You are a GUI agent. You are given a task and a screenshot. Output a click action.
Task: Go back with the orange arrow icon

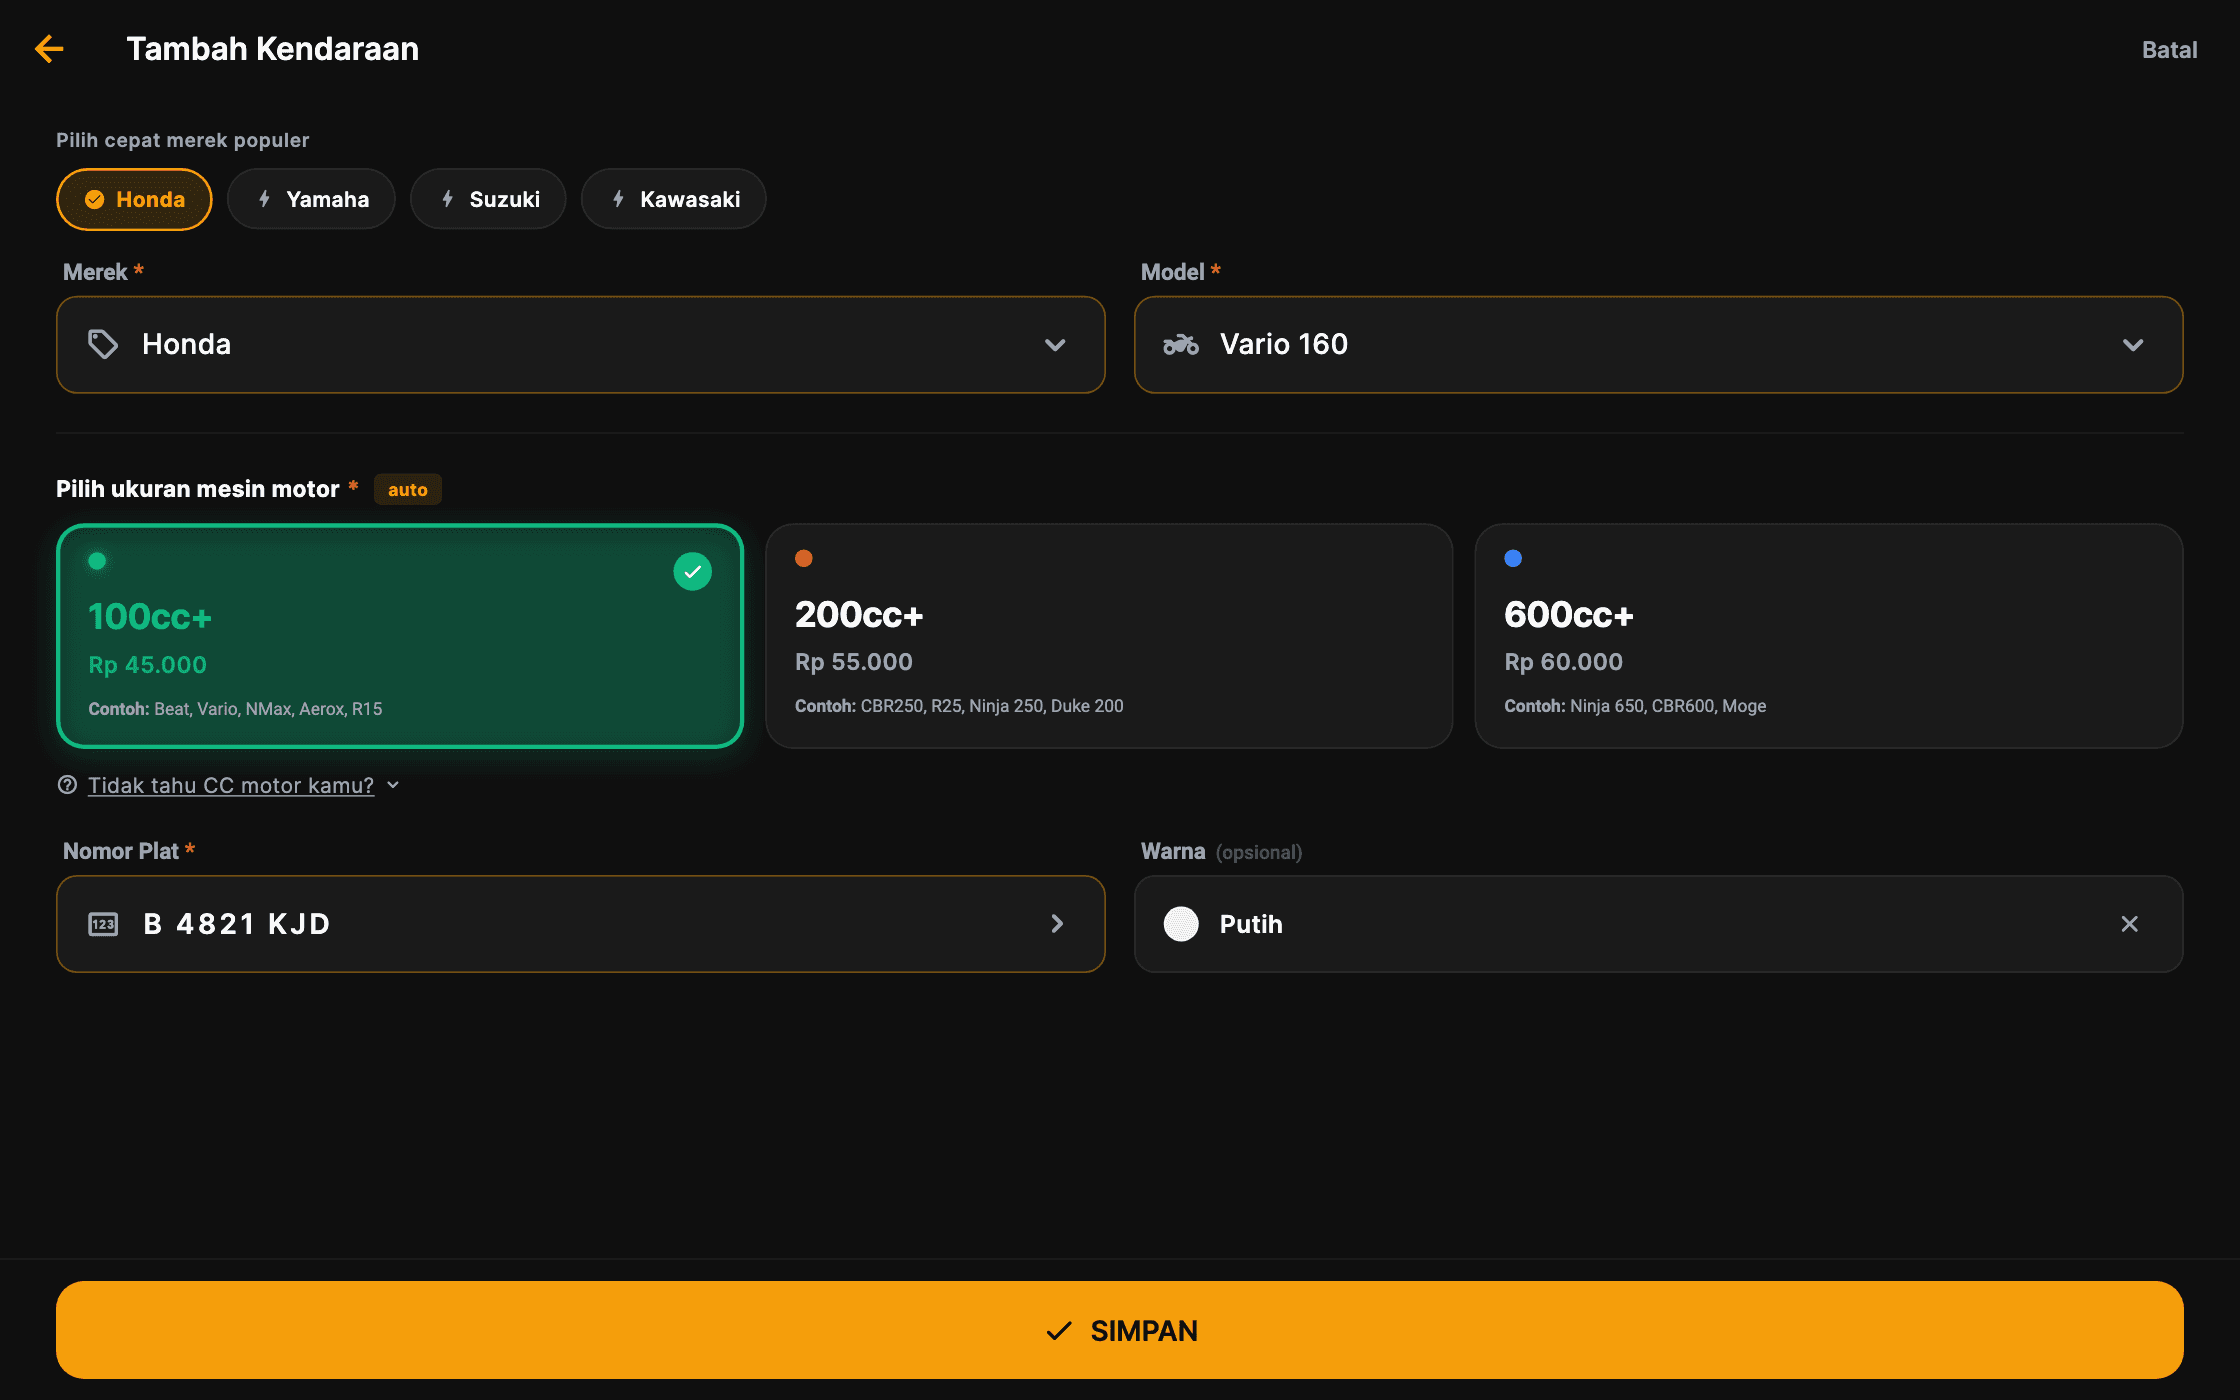[49, 48]
